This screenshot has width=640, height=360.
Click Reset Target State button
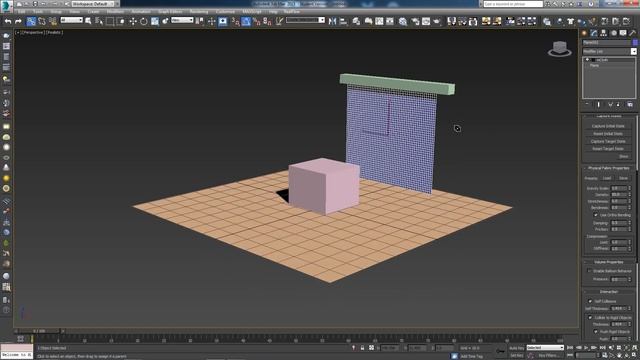tap(608, 149)
